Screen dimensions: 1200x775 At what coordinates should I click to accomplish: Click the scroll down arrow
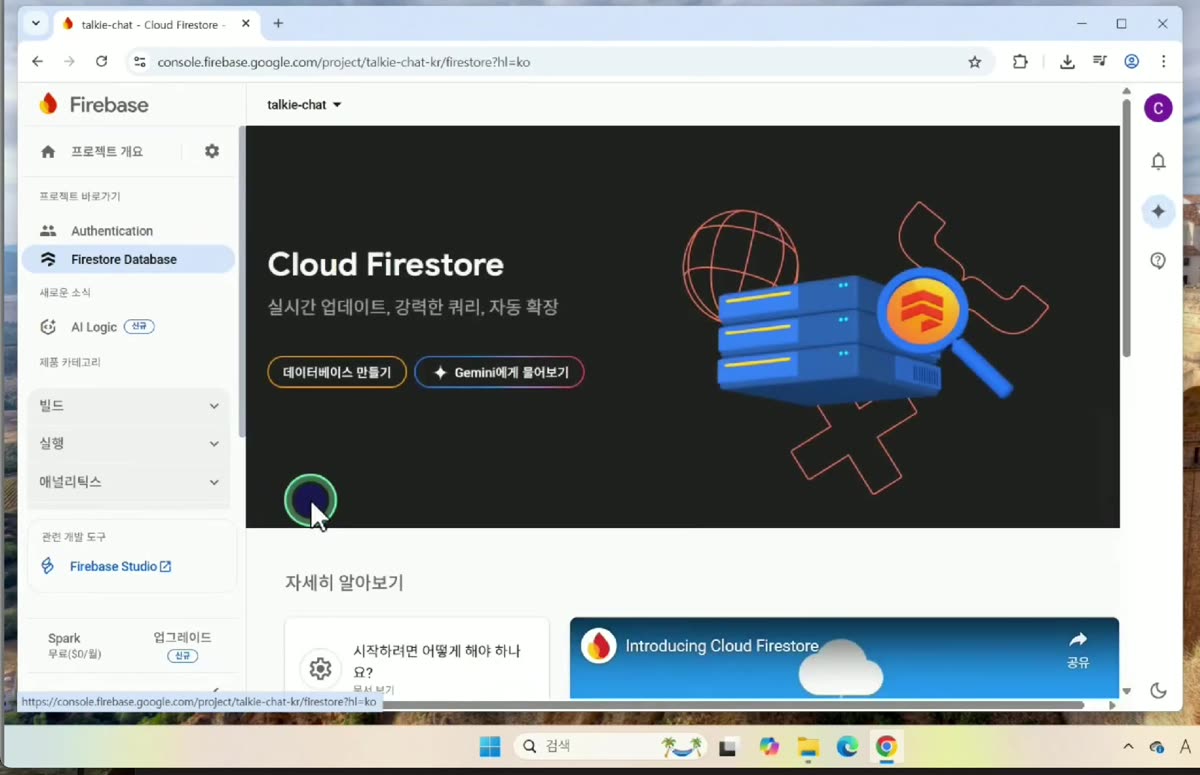1127,691
